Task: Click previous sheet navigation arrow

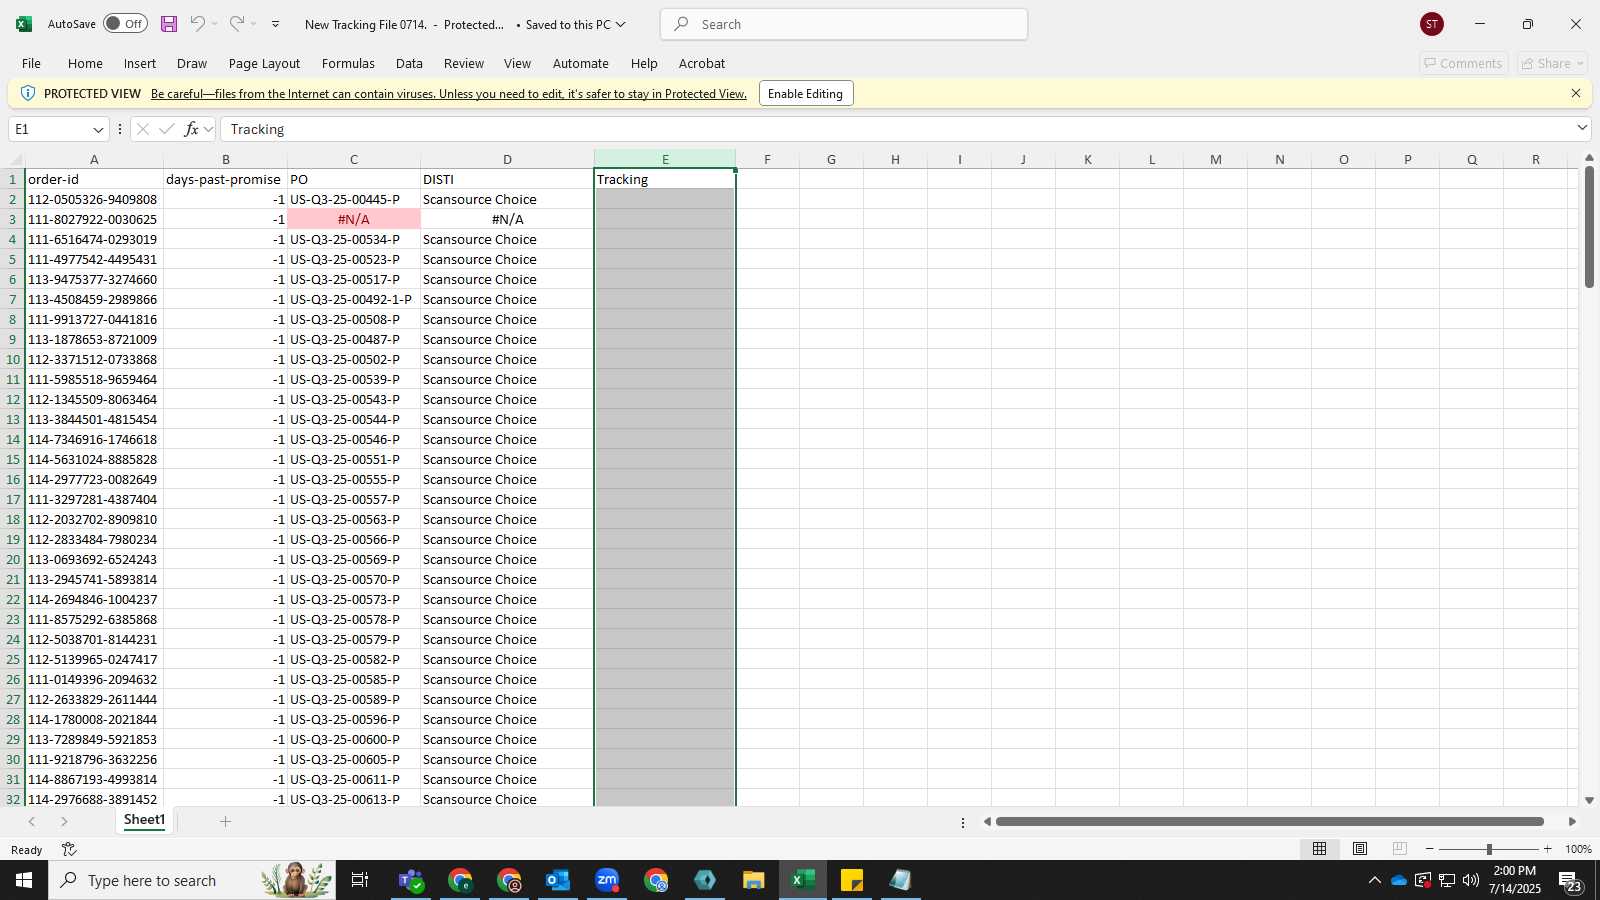Action: tap(32, 821)
